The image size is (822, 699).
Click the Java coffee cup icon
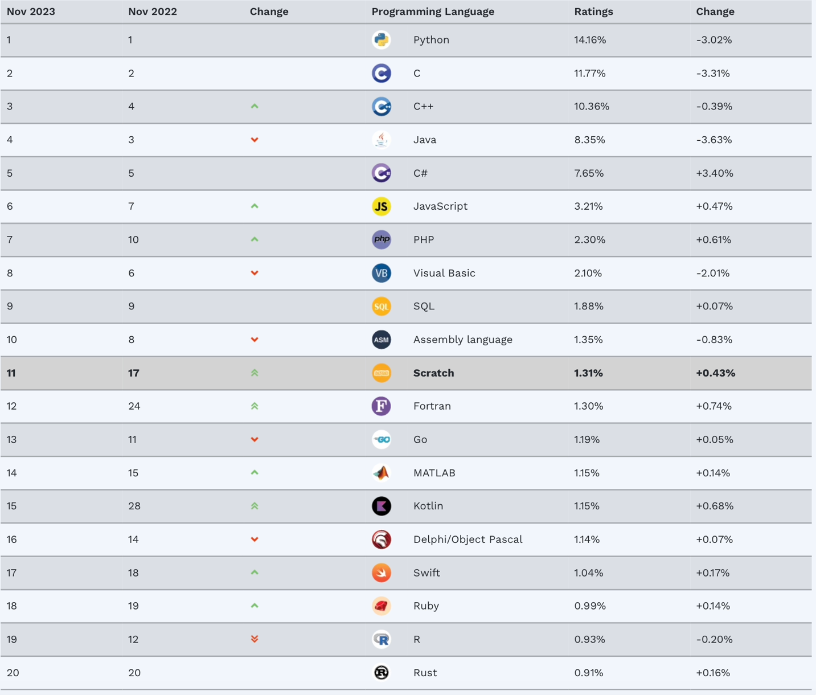(381, 140)
